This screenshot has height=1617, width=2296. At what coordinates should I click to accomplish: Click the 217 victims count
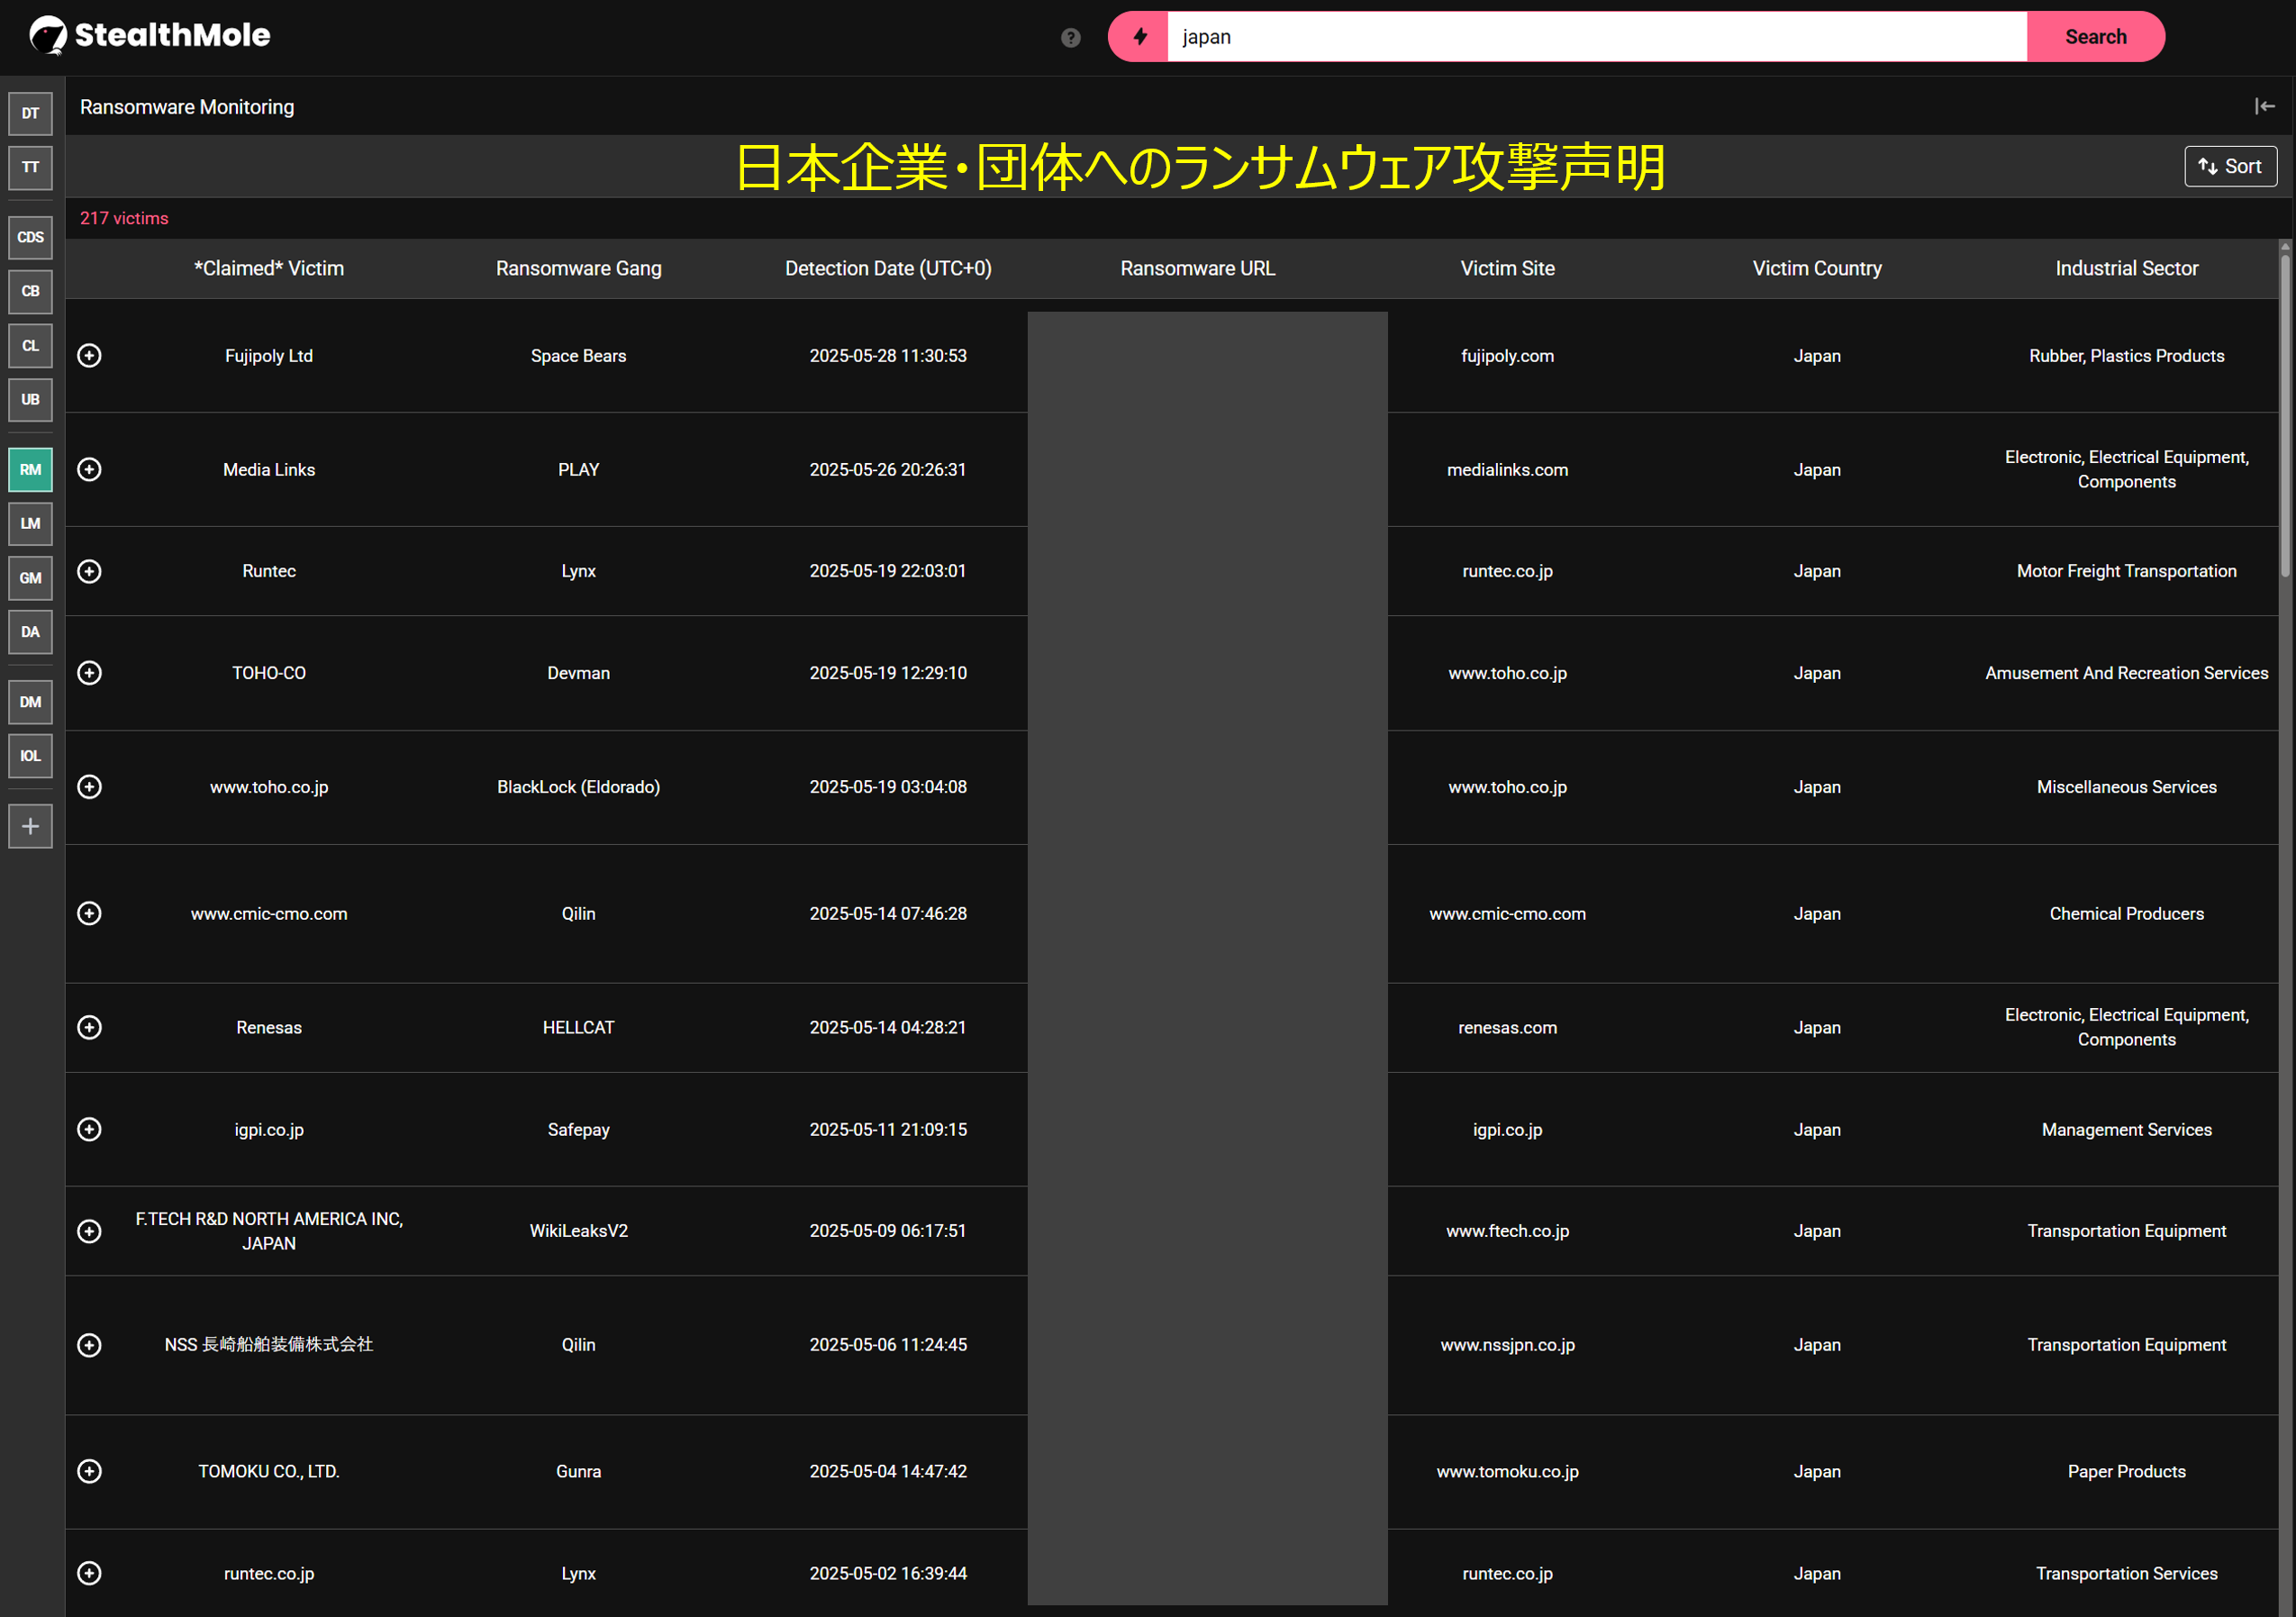[x=124, y=218]
